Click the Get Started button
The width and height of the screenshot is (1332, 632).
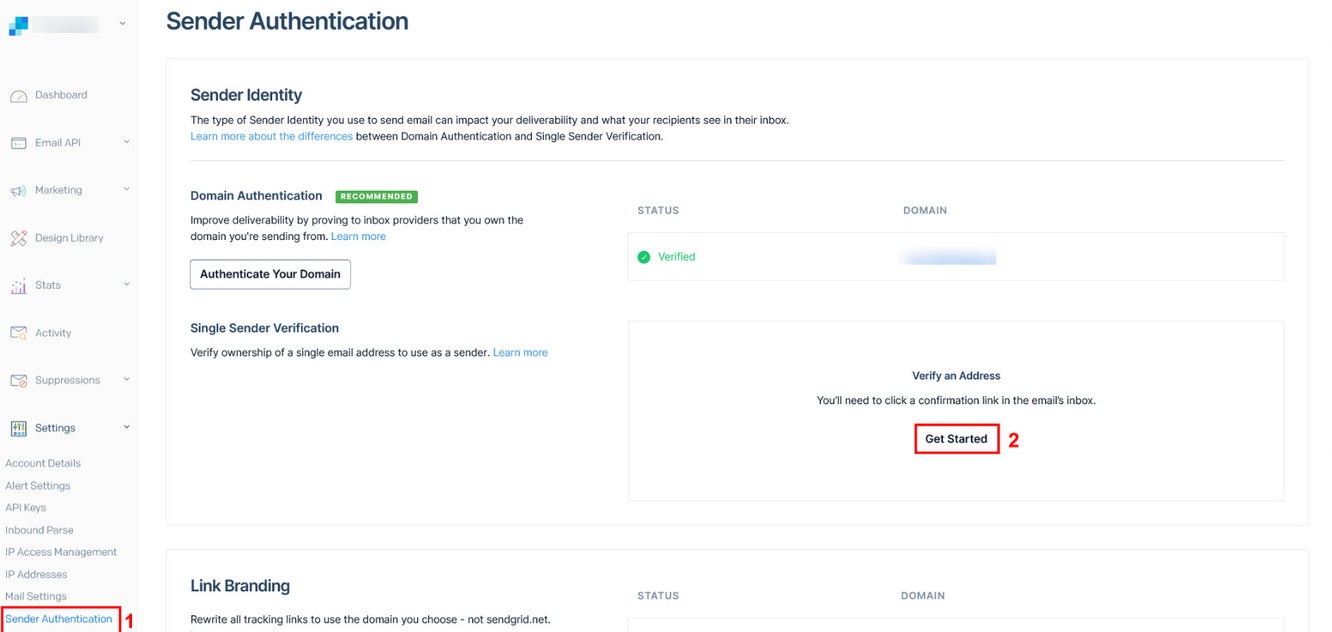(956, 439)
